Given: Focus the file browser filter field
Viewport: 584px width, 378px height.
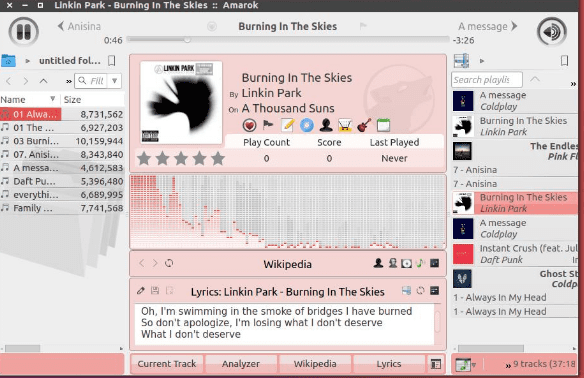Looking at the screenshot, I should point(92,81).
